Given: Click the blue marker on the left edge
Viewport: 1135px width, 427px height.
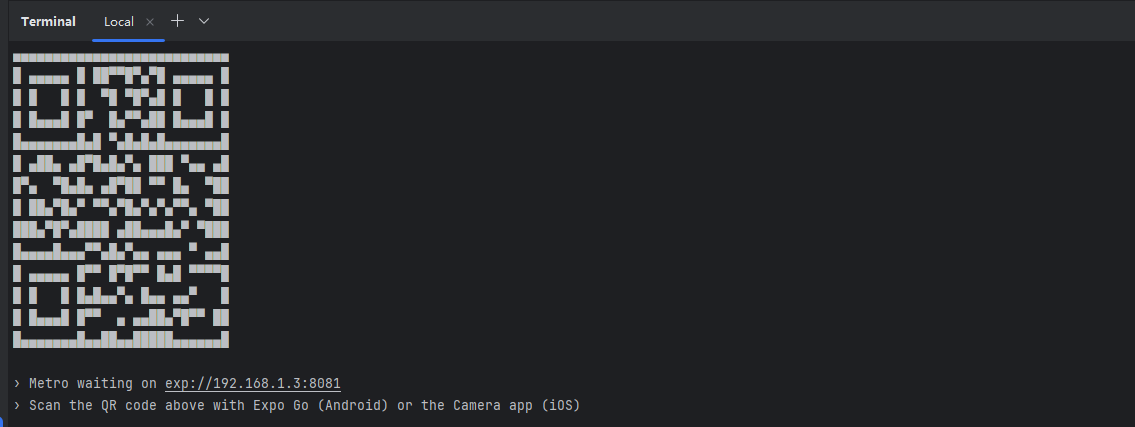Looking at the screenshot, I should point(1,421).
